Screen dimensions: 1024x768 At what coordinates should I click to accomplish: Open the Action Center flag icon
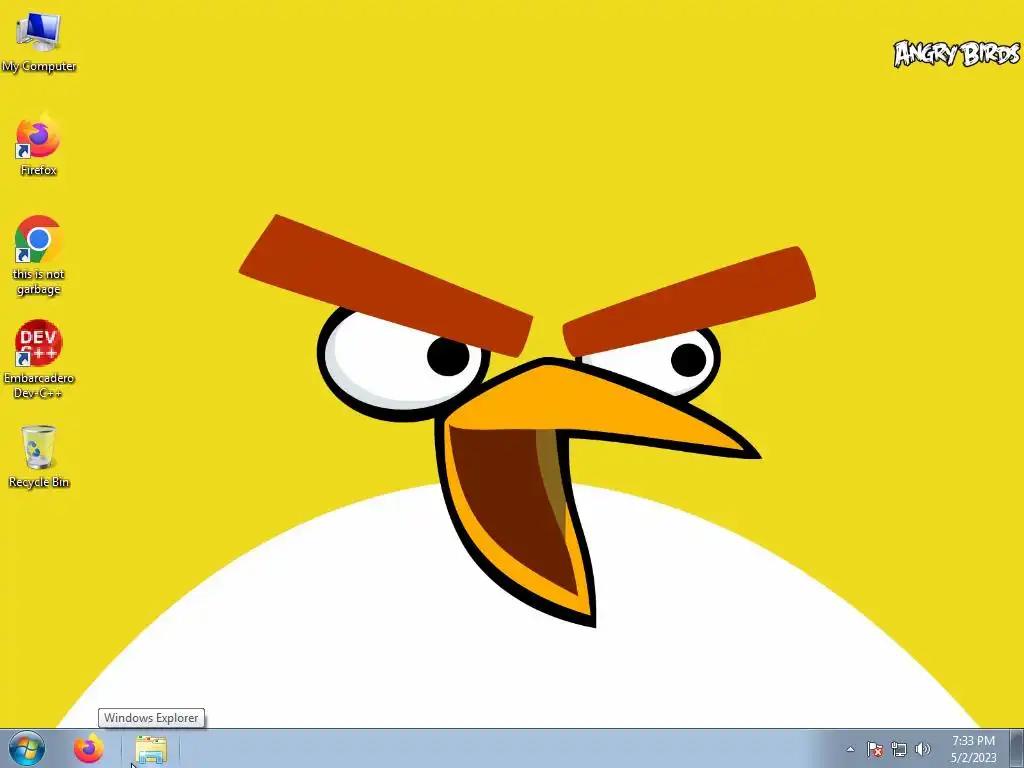[x=875, y=749]
